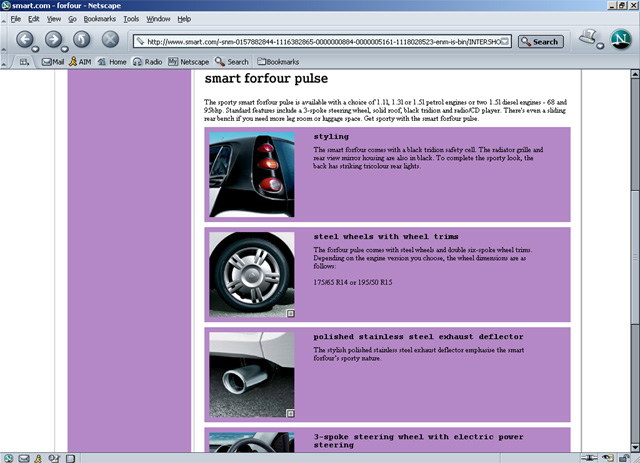640x463 pixels.
Task: Stop loading the page
Action: (110, 41)
